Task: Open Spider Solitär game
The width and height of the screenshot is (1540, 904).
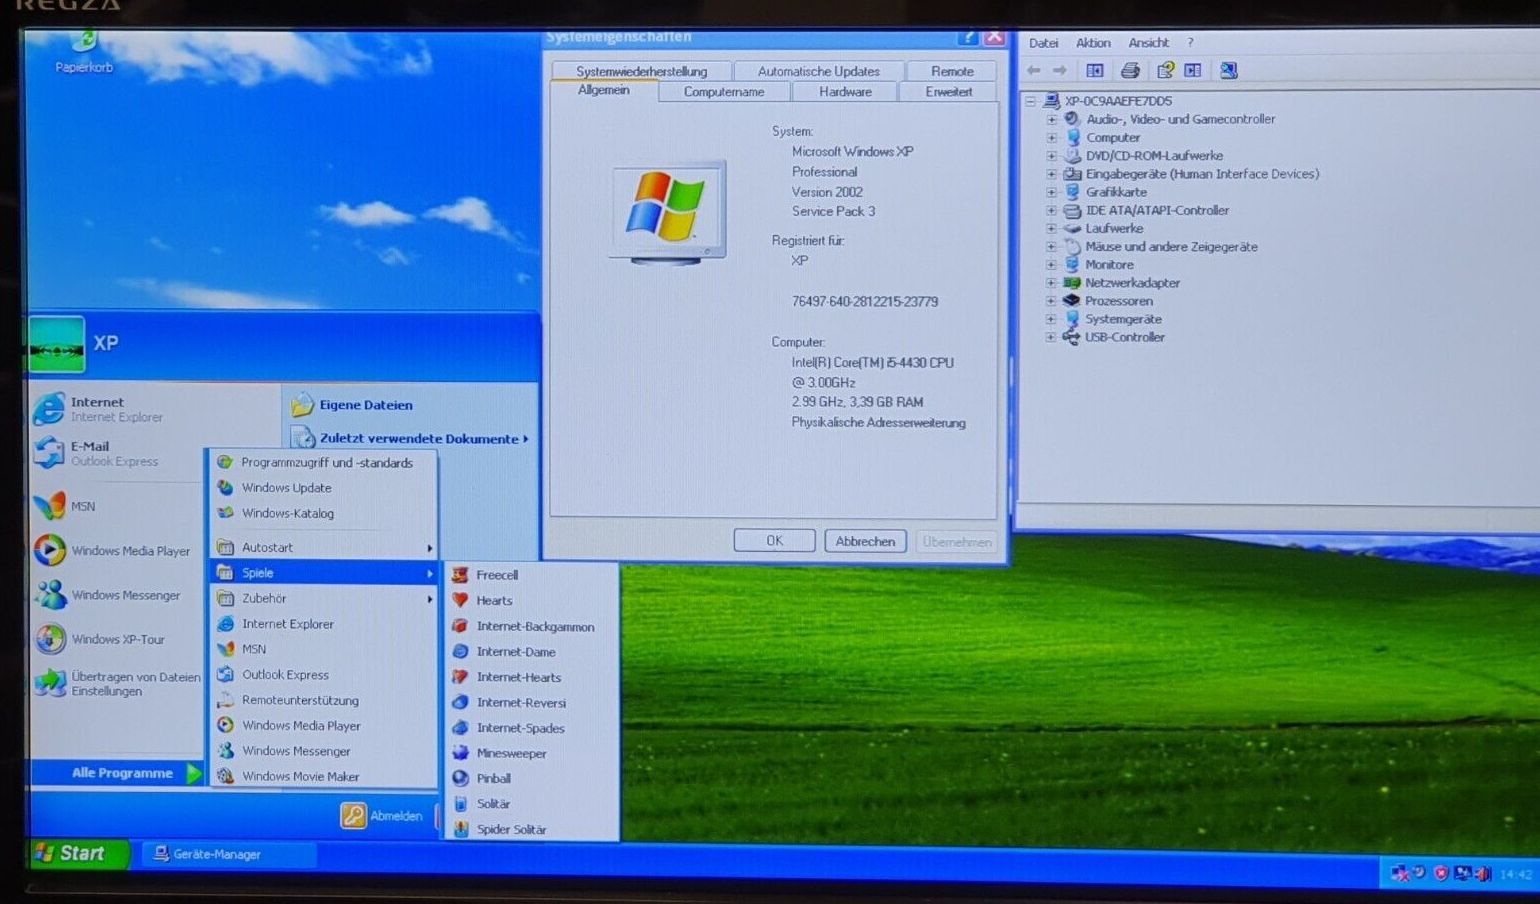Action: point(510,829)
